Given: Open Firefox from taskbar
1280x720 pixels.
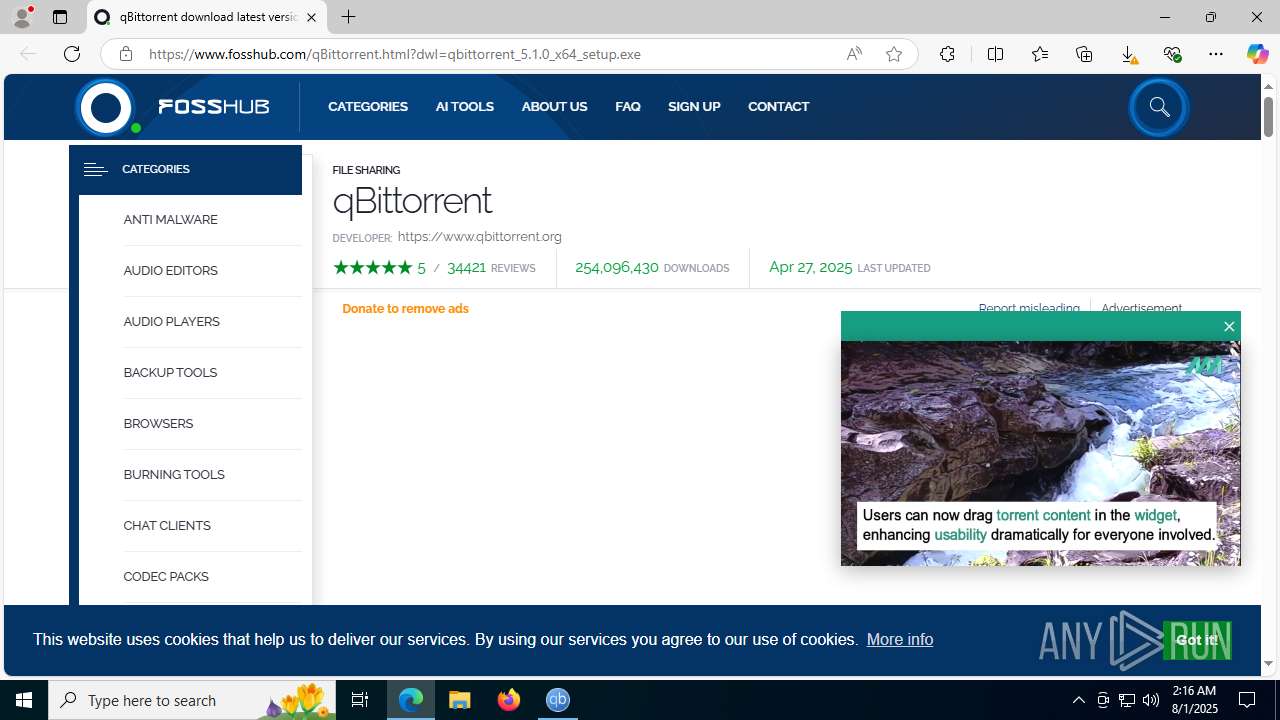Looking at the screenshot, I should point(509,700).
